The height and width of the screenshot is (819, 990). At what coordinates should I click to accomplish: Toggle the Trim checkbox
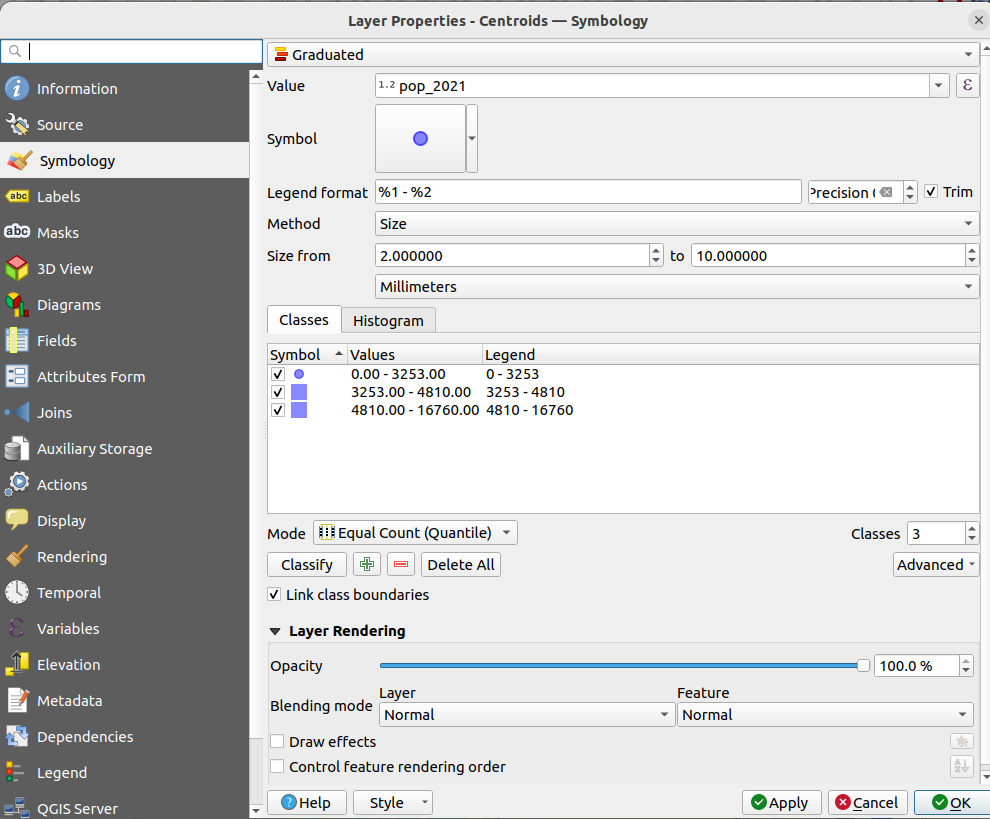tap(931, 191)
